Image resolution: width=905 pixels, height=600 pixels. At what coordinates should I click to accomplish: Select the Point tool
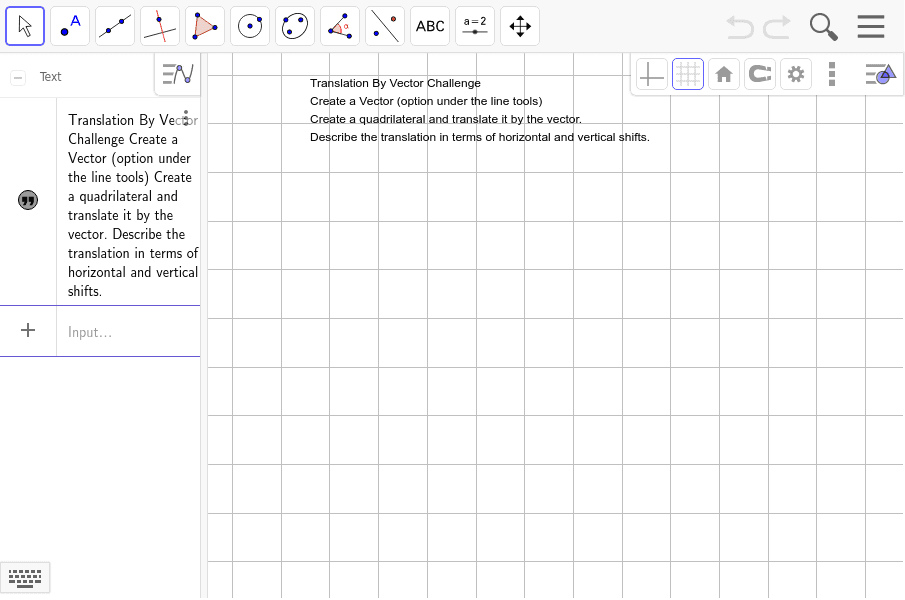[x=70, y=26]
